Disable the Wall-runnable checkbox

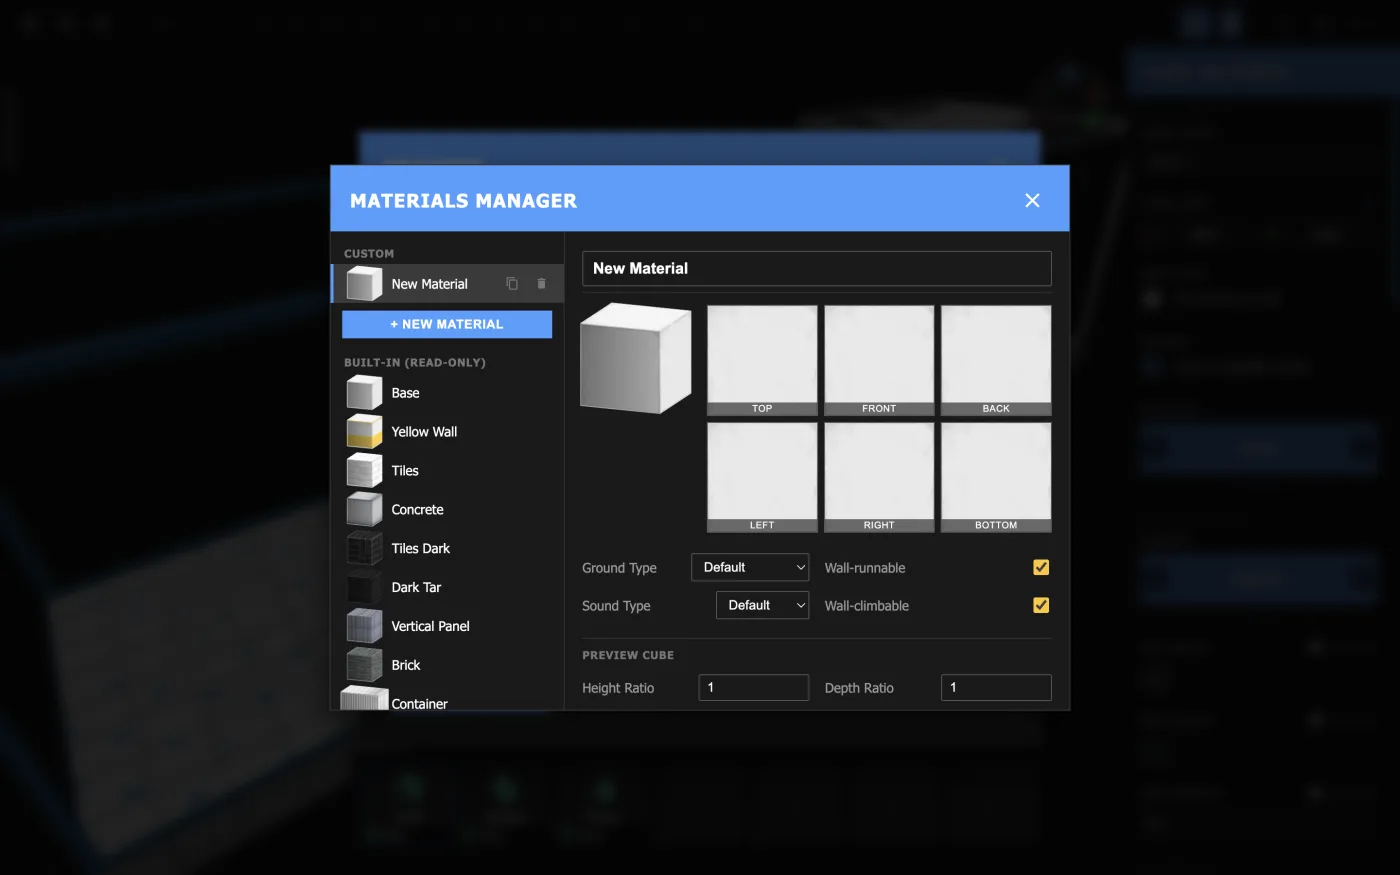(x=1041, y=567)
